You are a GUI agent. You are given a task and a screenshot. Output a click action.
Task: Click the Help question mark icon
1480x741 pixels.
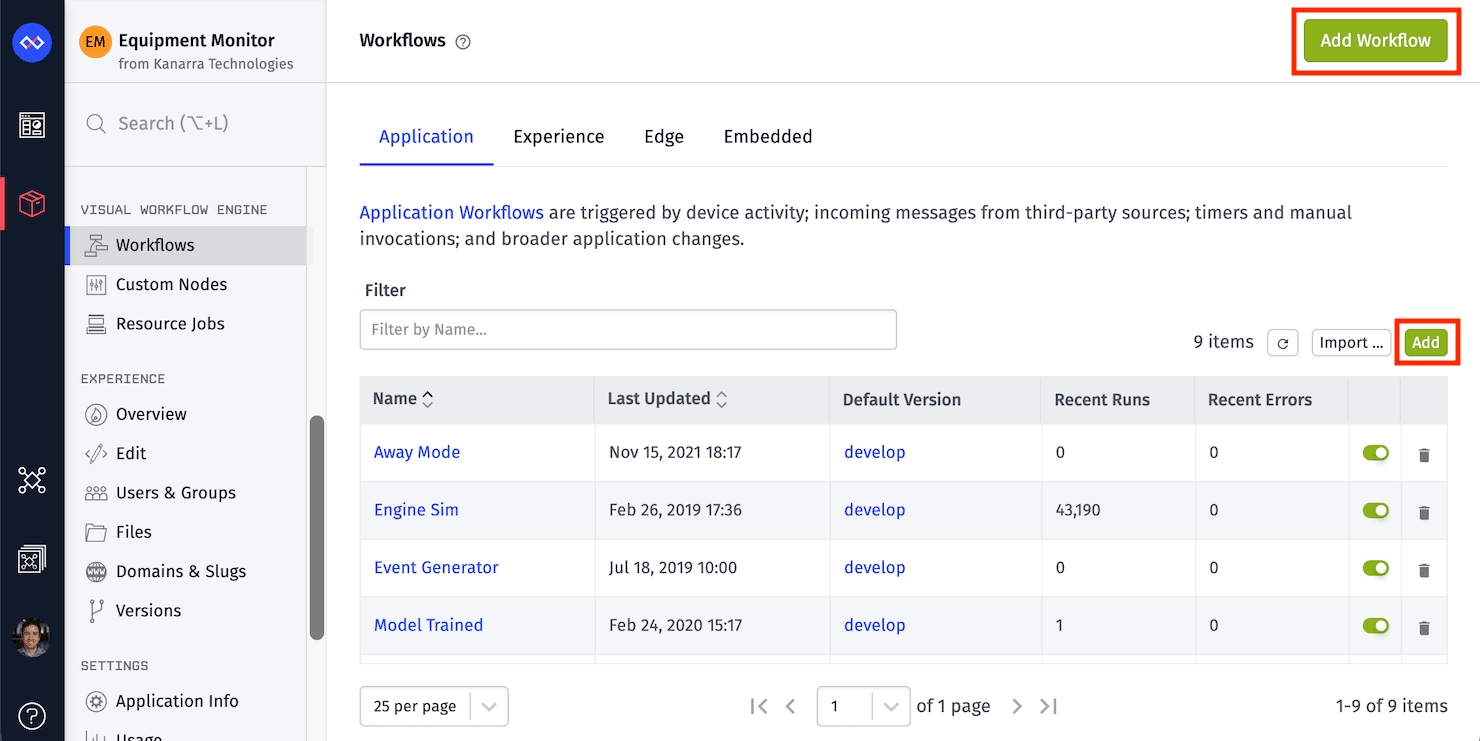point(32,716)
